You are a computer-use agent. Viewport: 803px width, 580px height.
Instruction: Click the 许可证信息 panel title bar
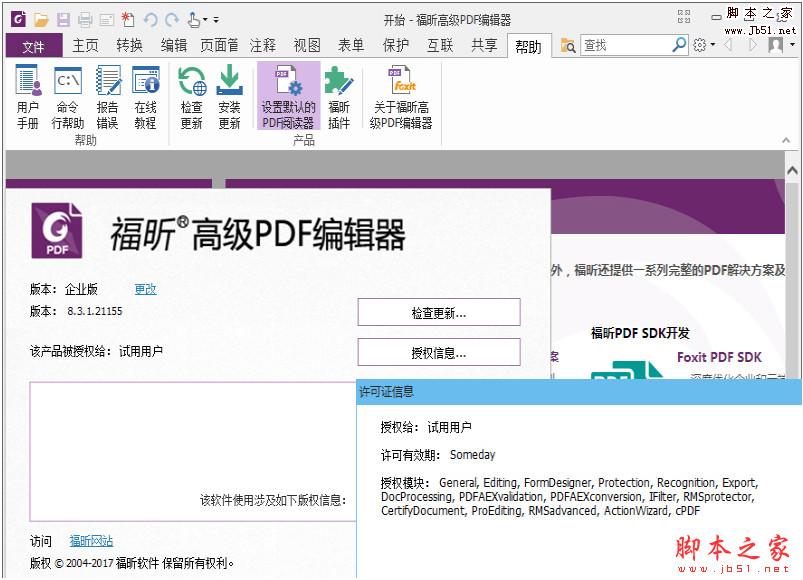pos(579,392)
